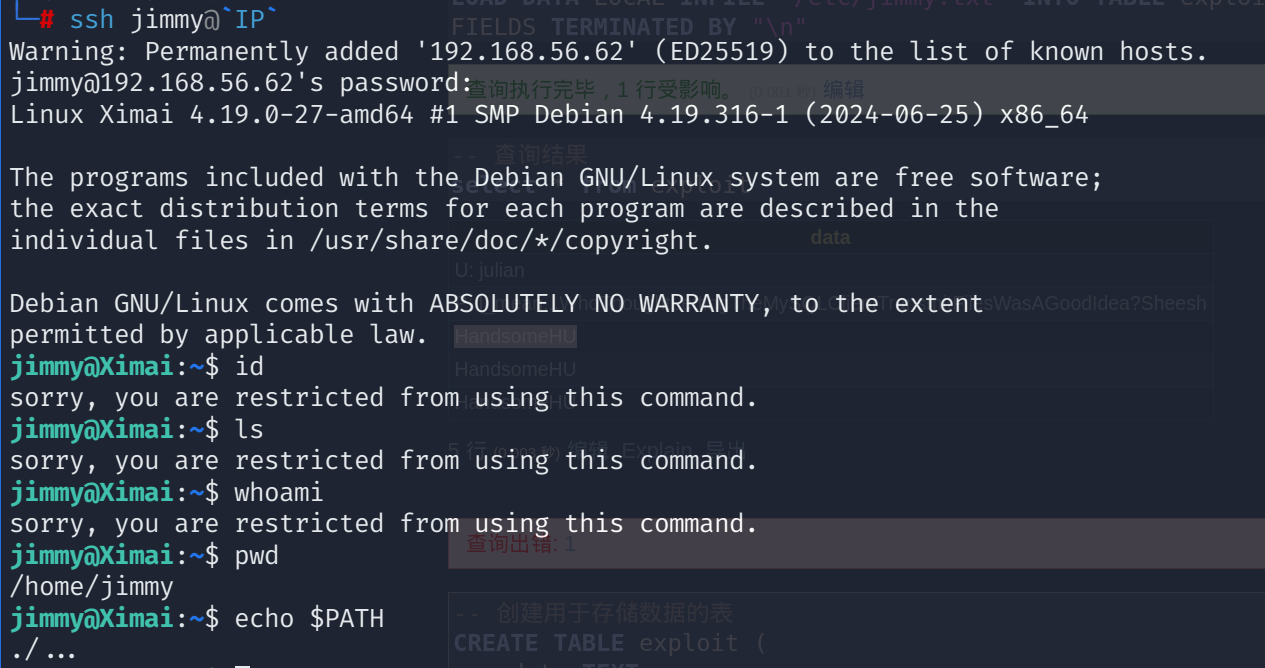Viewport: 1265px width, 668px height.
Task: Click the highlighted HandsomeHU table cell
Action: pyautogui.click(x=515, y=337)
